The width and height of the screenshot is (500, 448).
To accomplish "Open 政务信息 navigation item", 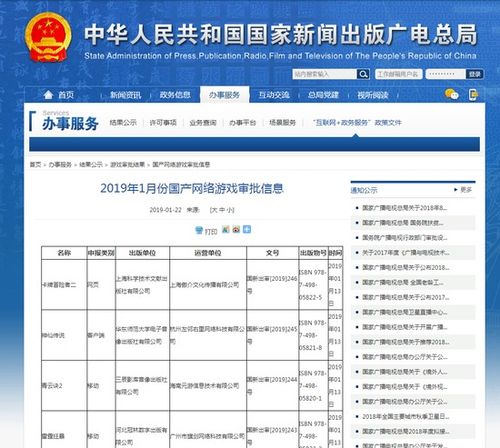I will (175, 95).
